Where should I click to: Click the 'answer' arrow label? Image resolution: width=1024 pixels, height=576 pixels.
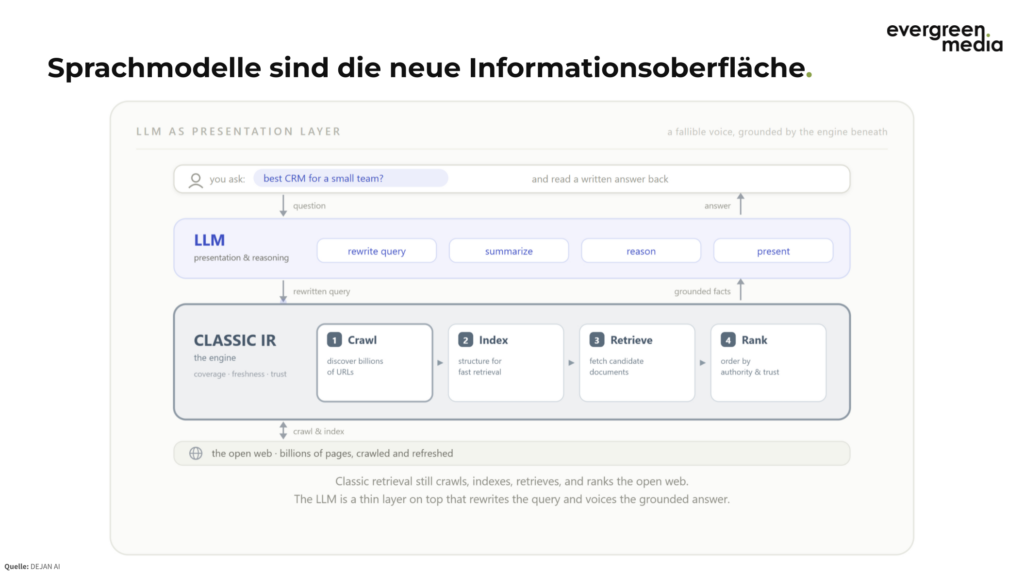717,206
